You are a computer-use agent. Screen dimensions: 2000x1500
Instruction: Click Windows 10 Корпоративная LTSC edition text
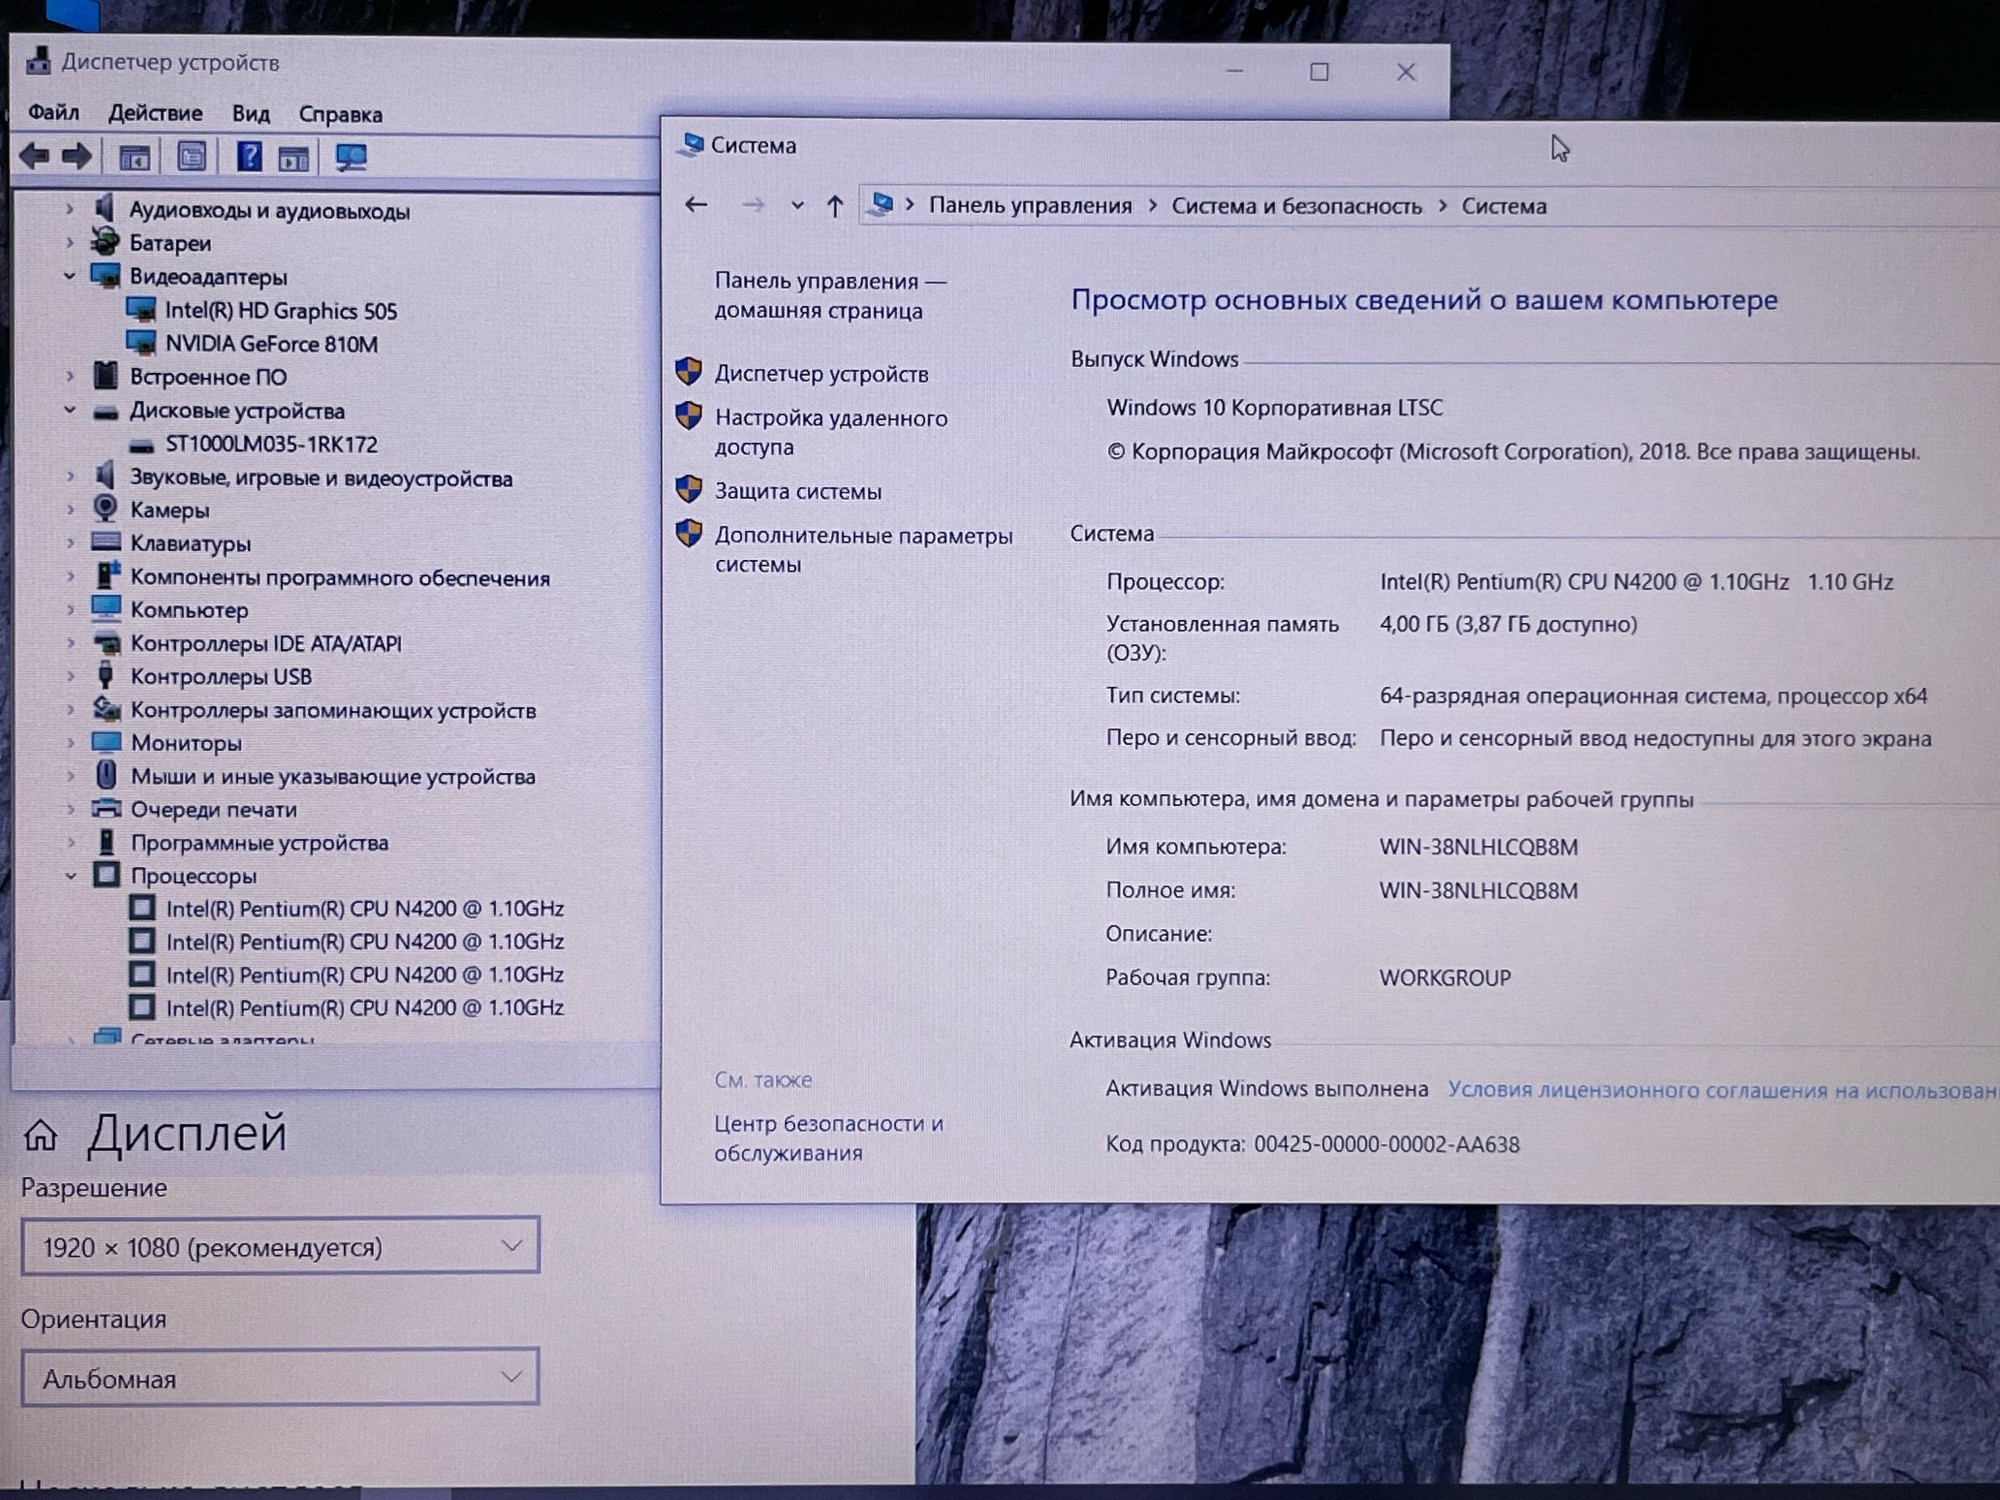(x=1275, y=408)
